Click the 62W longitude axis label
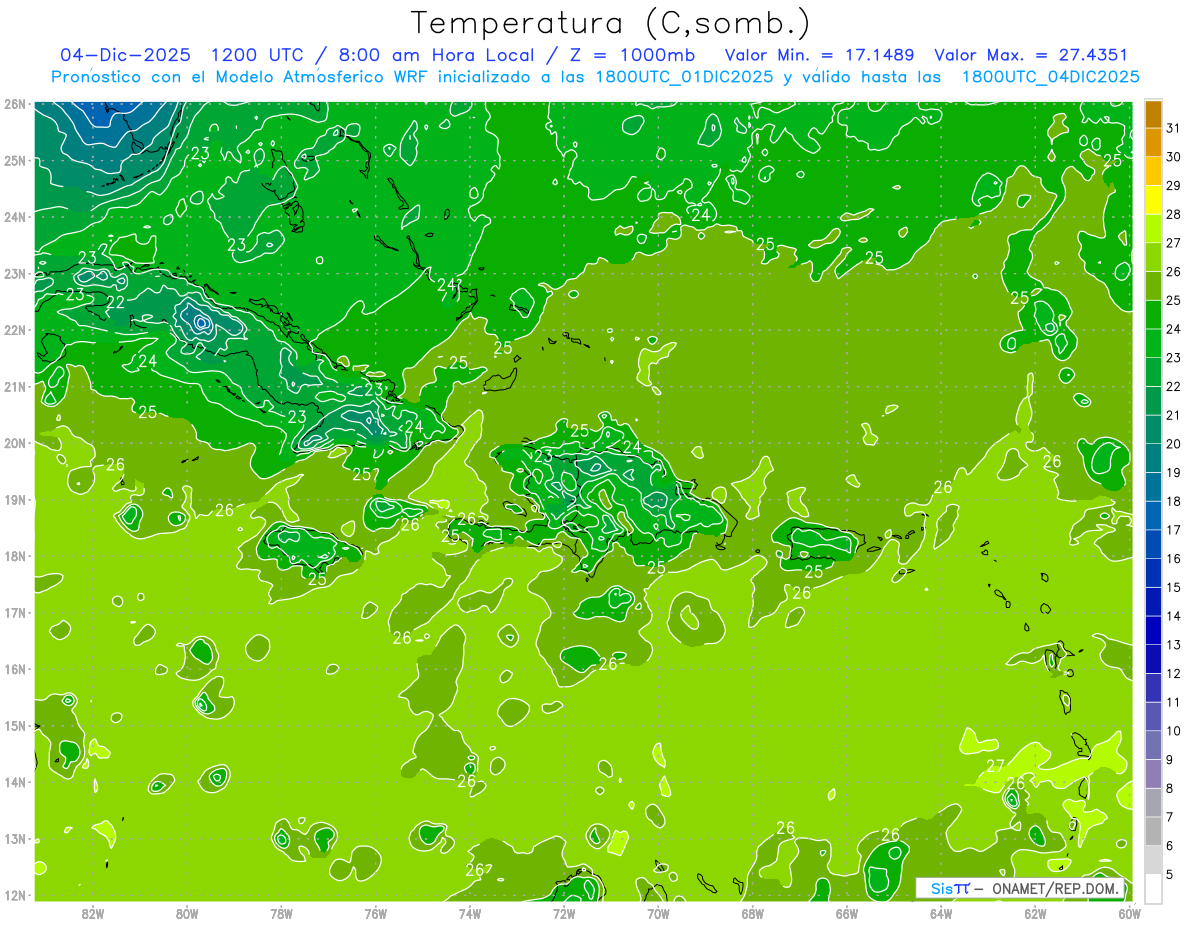The width and height of the screenshot is (1200, 927). tap(1035, 913)
